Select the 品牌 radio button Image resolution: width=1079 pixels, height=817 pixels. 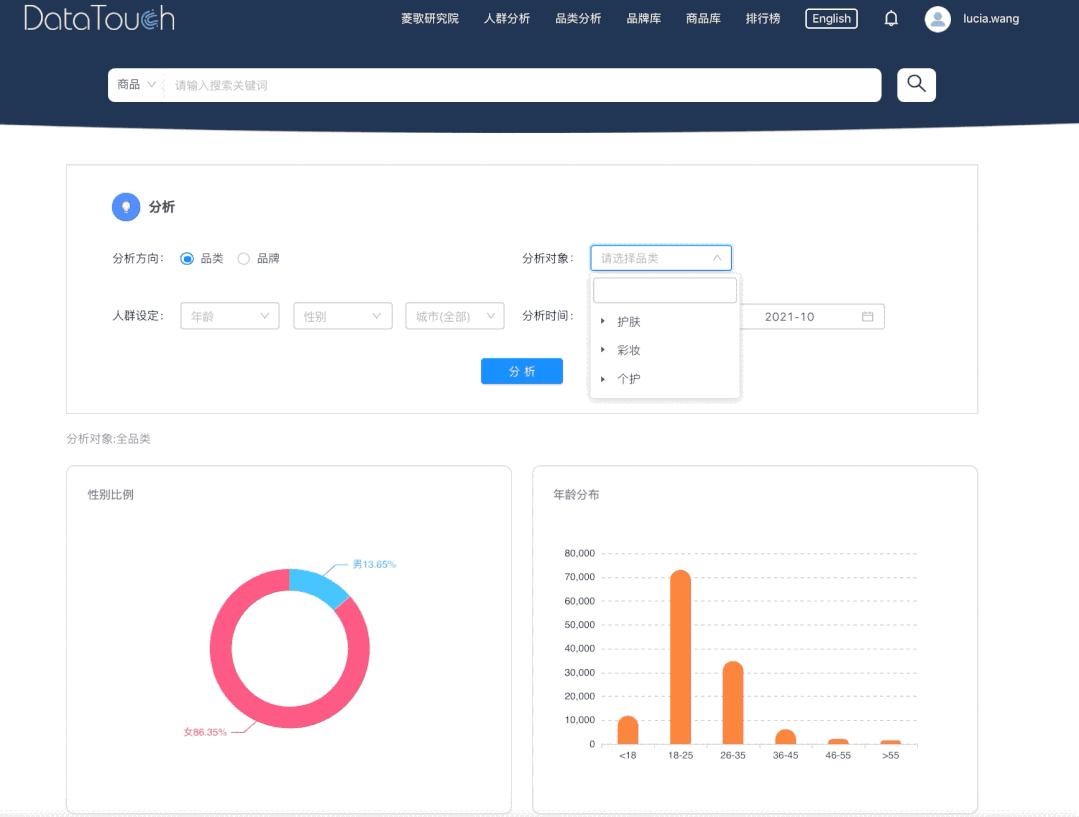point(244,258)
